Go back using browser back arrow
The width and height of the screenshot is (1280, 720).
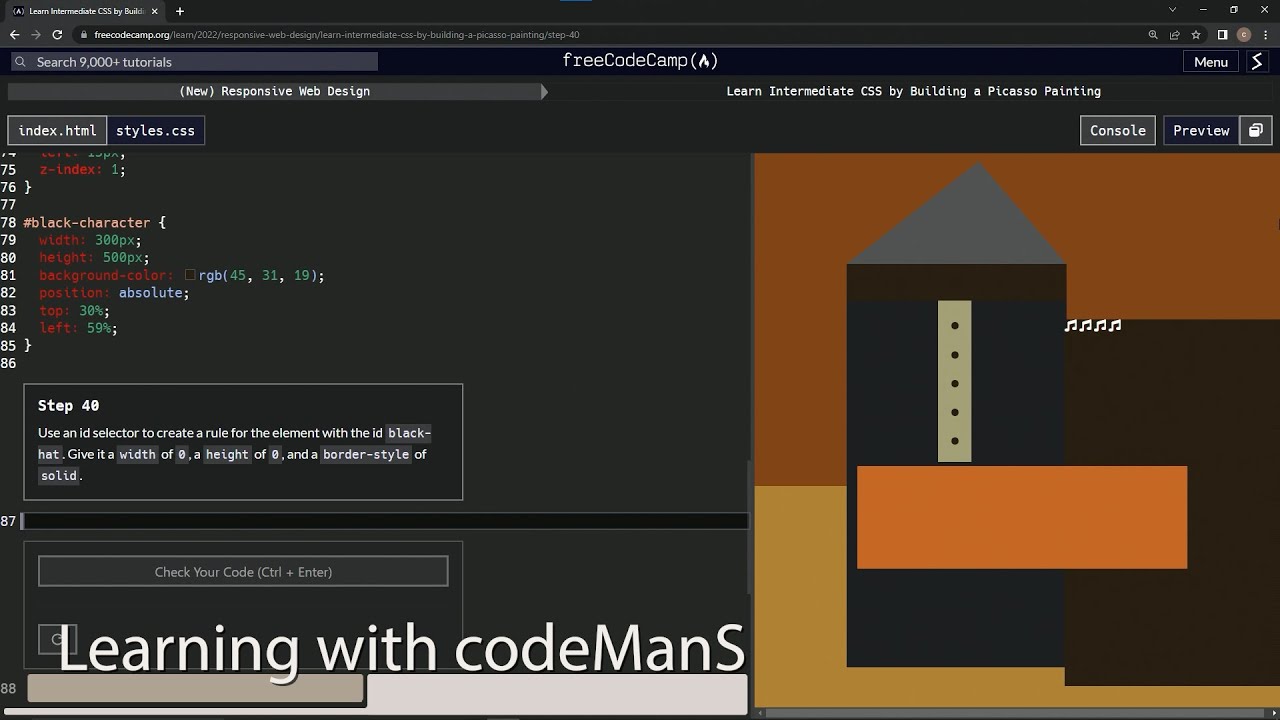point(14,34)
